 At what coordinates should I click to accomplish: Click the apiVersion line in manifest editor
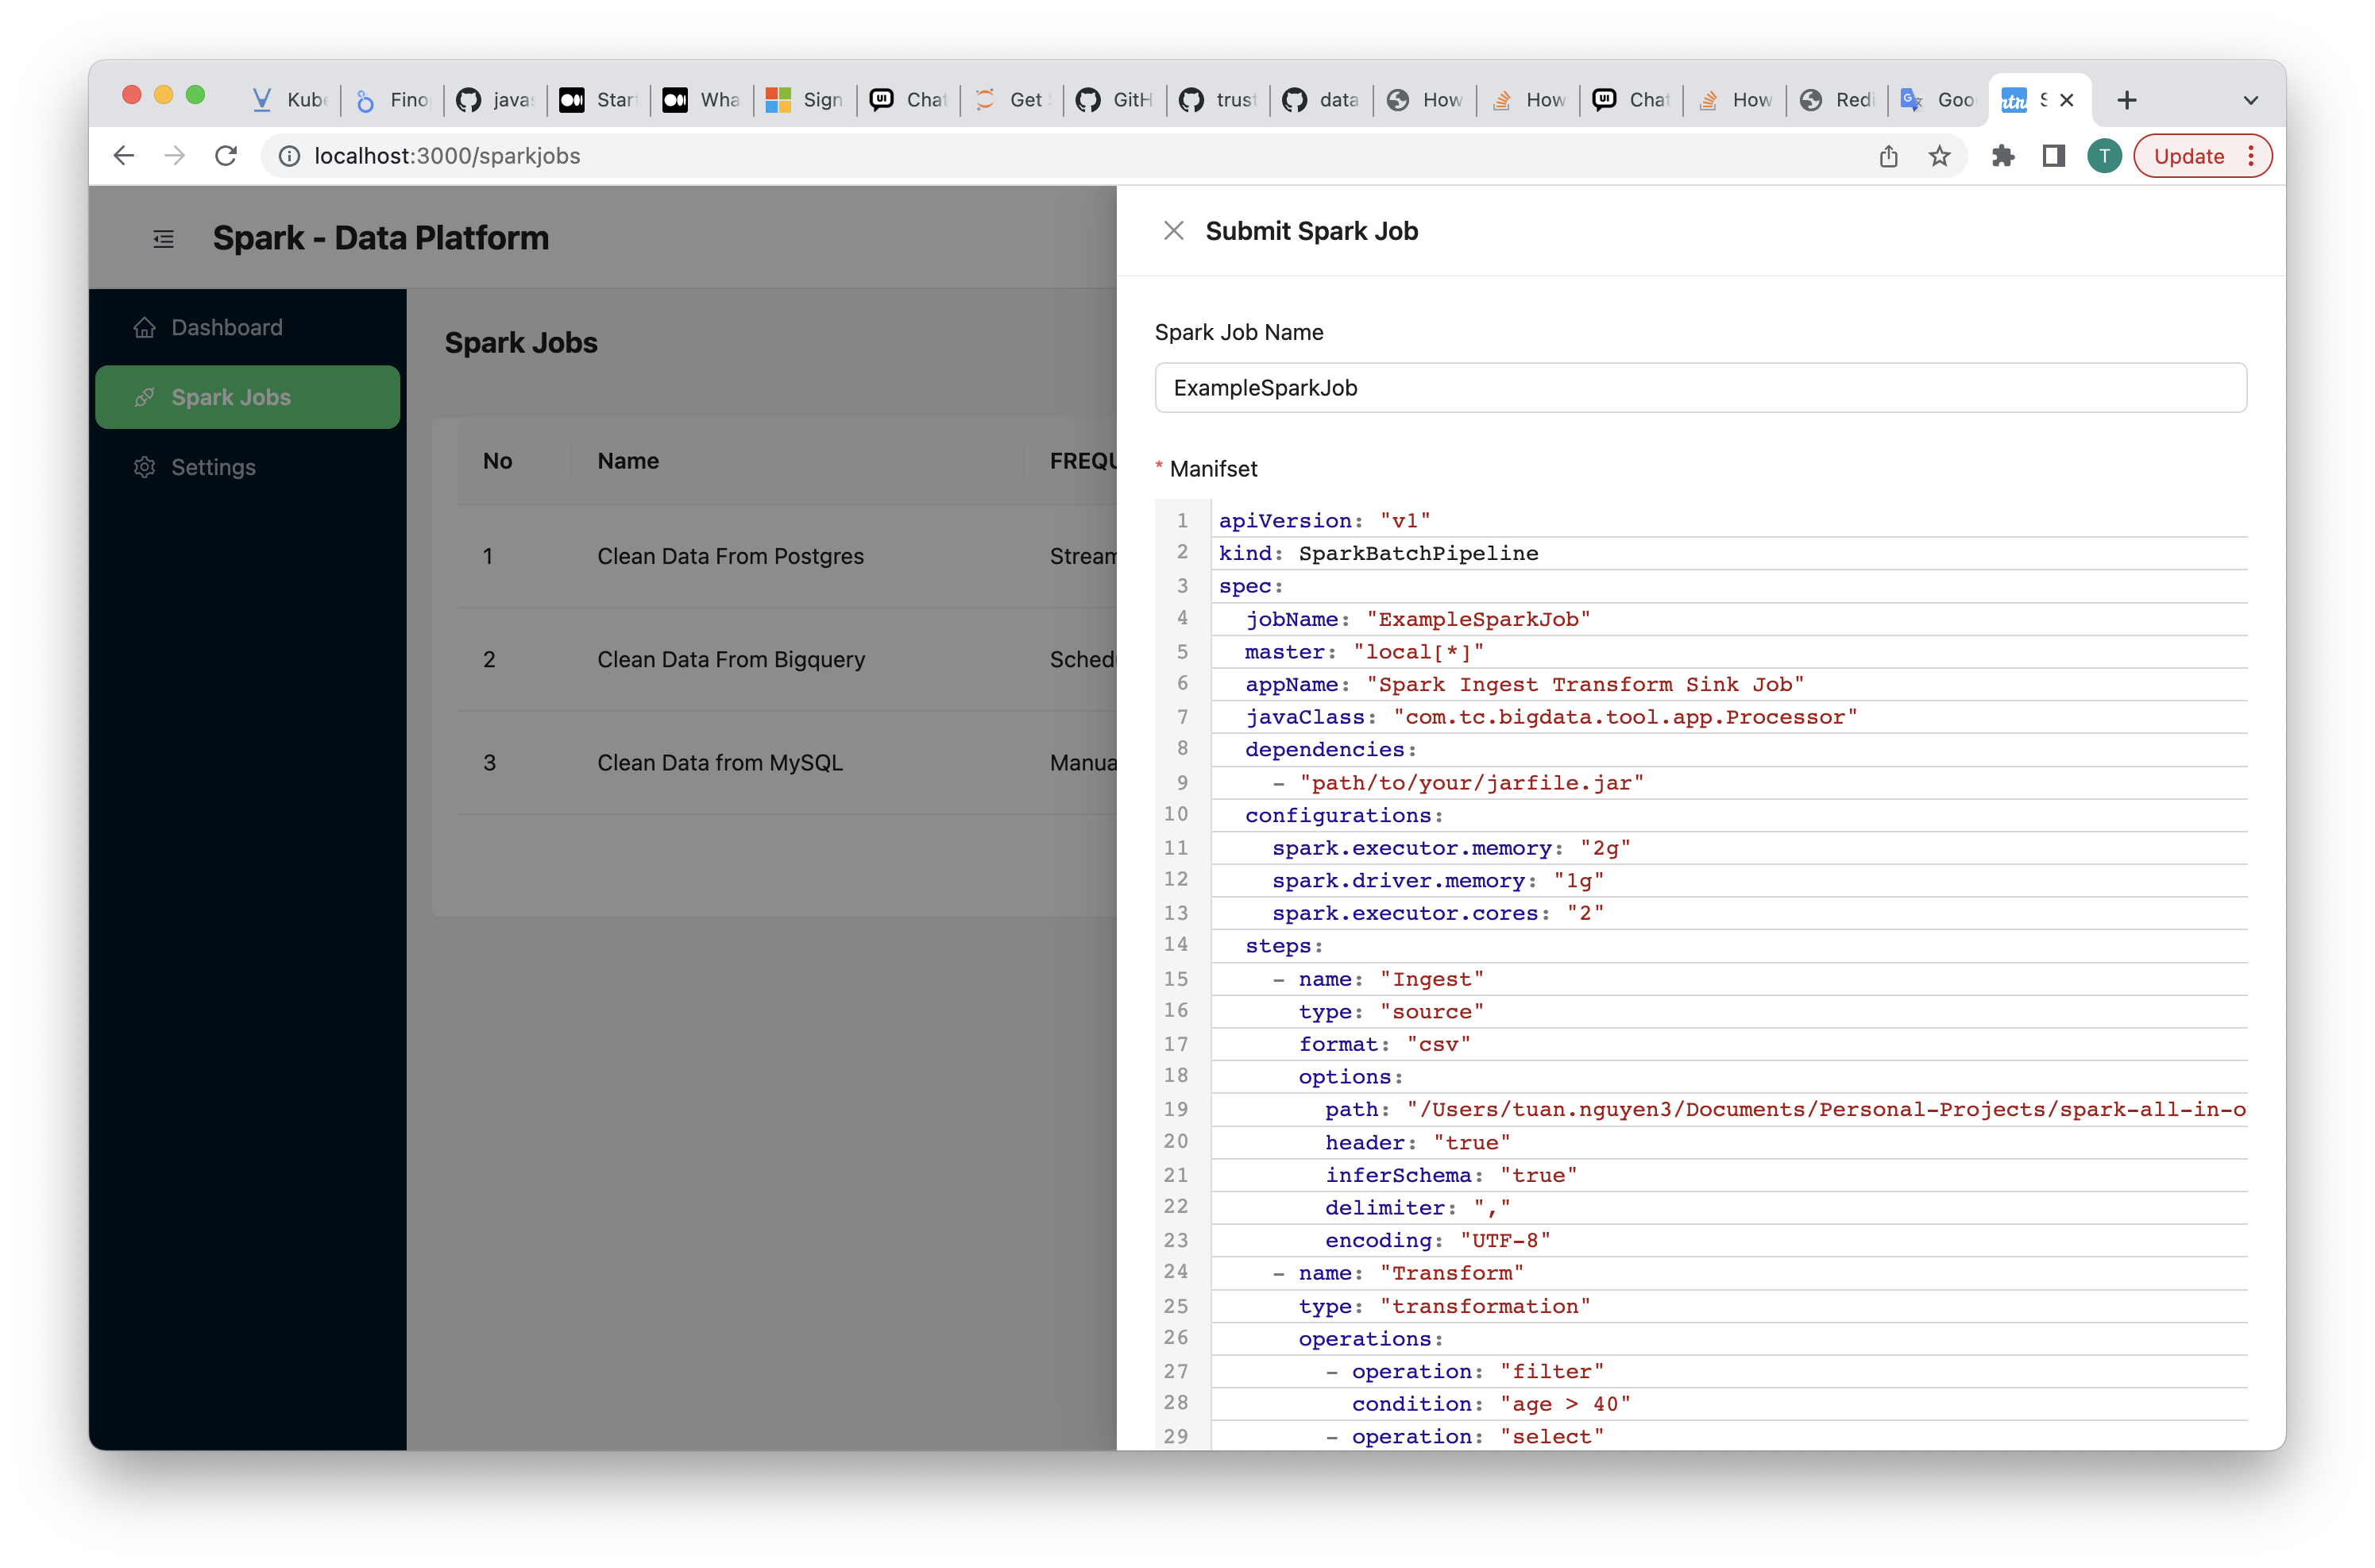click(x=1729, y=520)
